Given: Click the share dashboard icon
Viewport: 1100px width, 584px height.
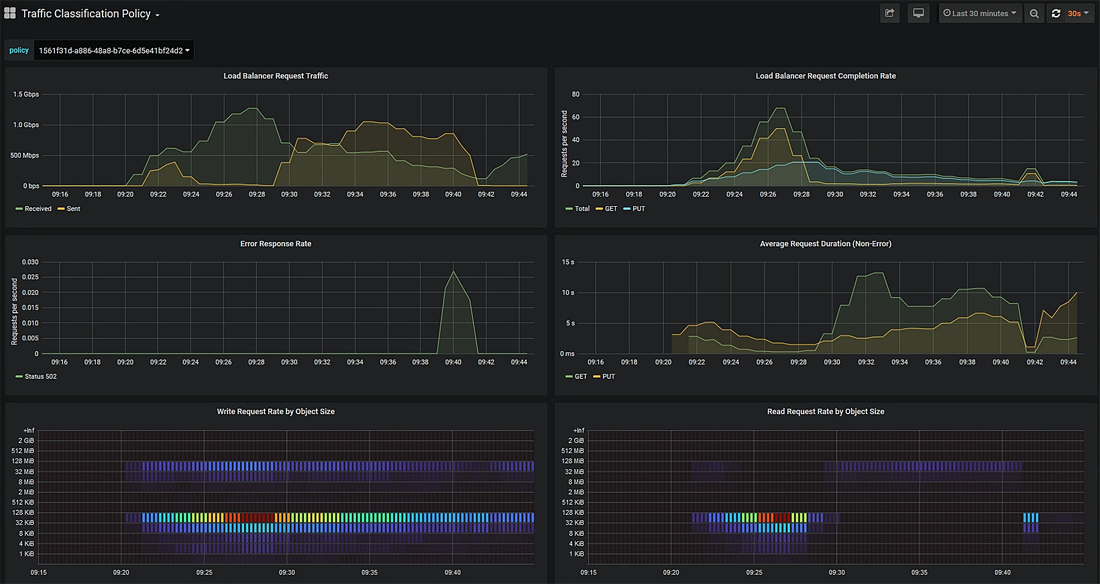Looking at the screenshot, I should [x=889, y=14].
